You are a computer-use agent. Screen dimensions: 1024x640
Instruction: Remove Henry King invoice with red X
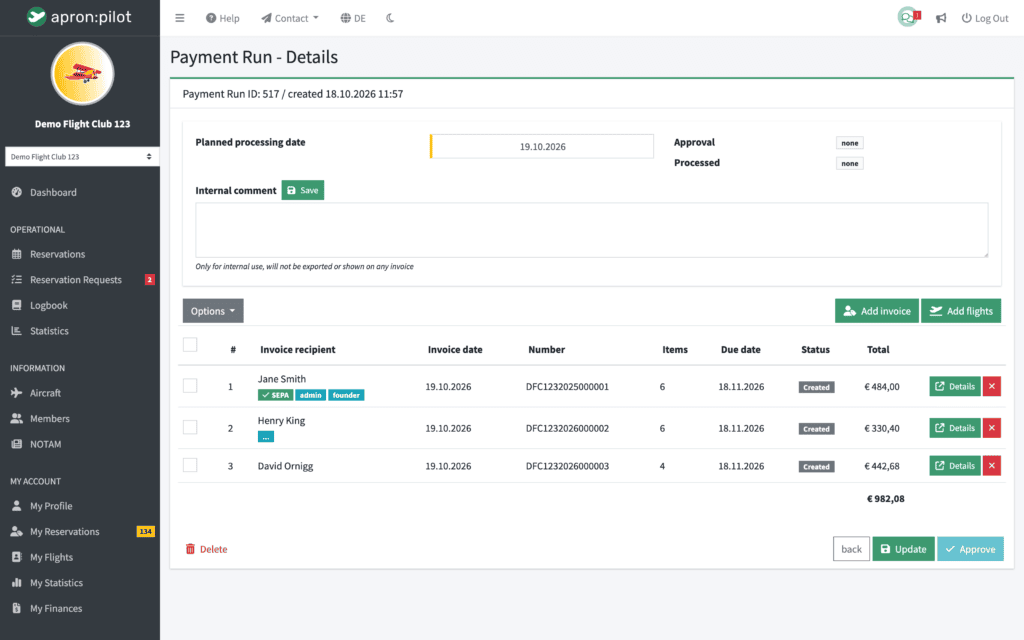991,428
